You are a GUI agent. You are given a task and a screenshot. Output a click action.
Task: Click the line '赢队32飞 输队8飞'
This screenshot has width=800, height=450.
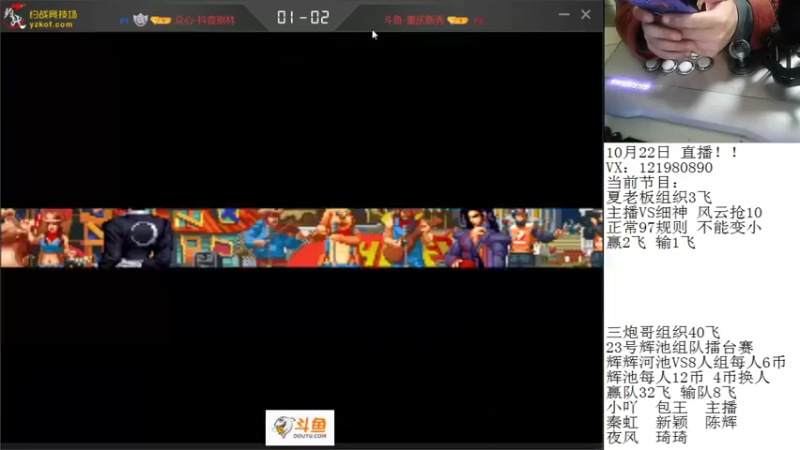[x=671, y=392]
